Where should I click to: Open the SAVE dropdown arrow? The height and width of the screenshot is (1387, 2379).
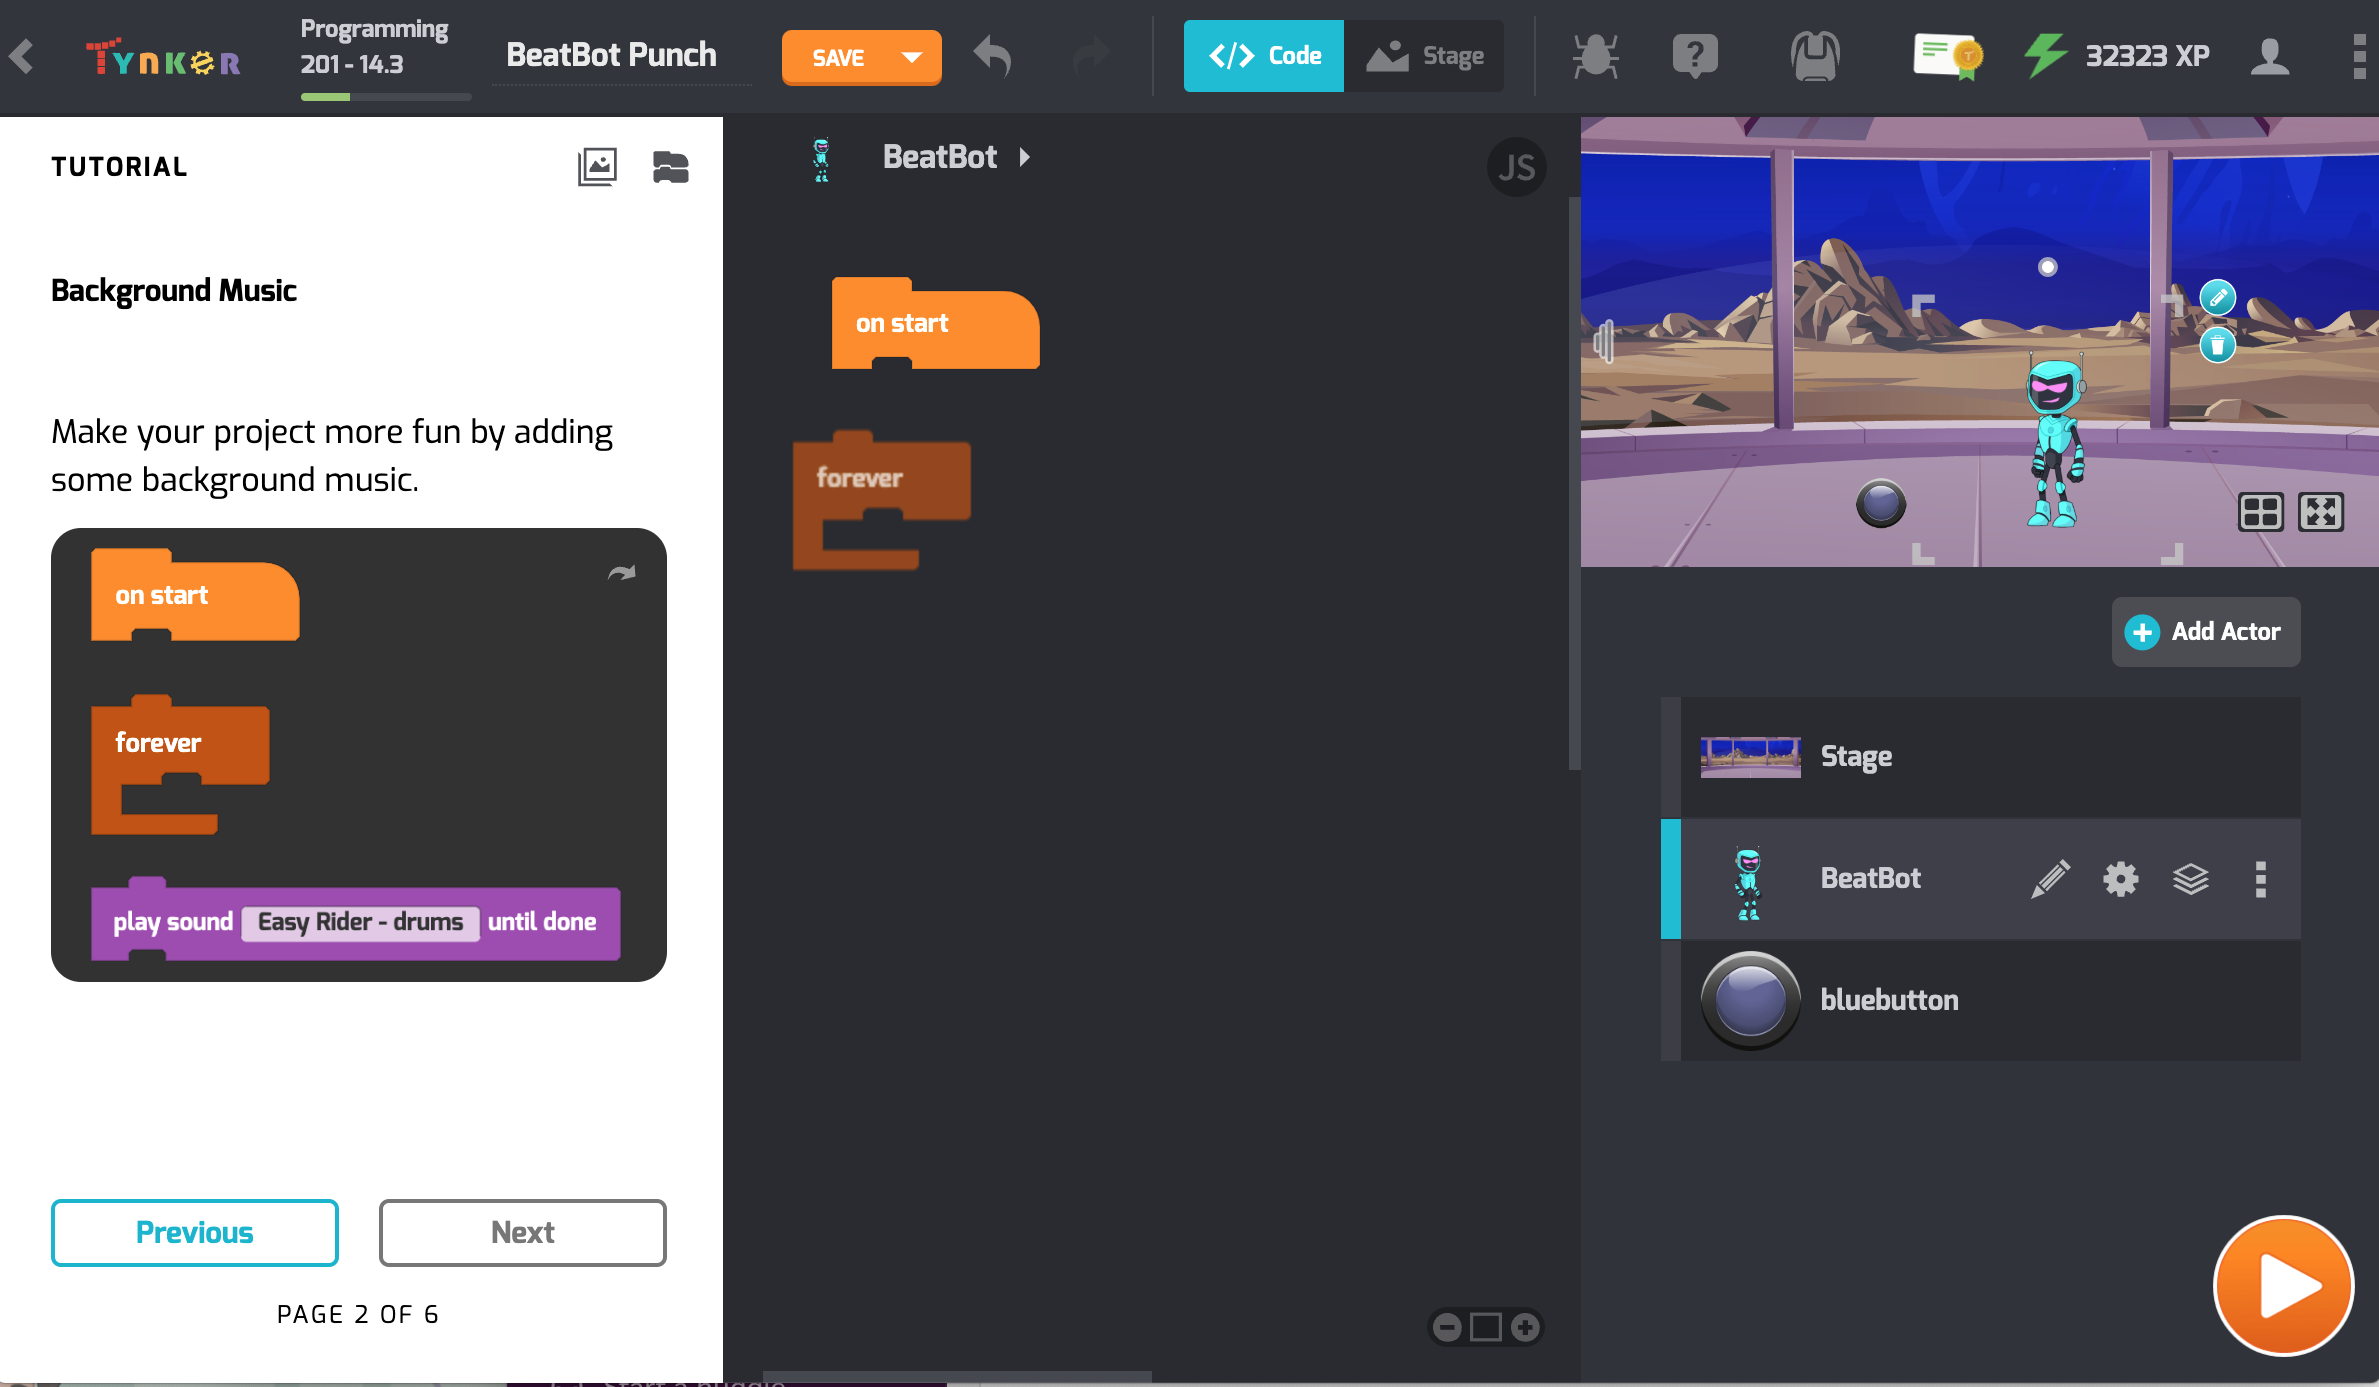912,57
